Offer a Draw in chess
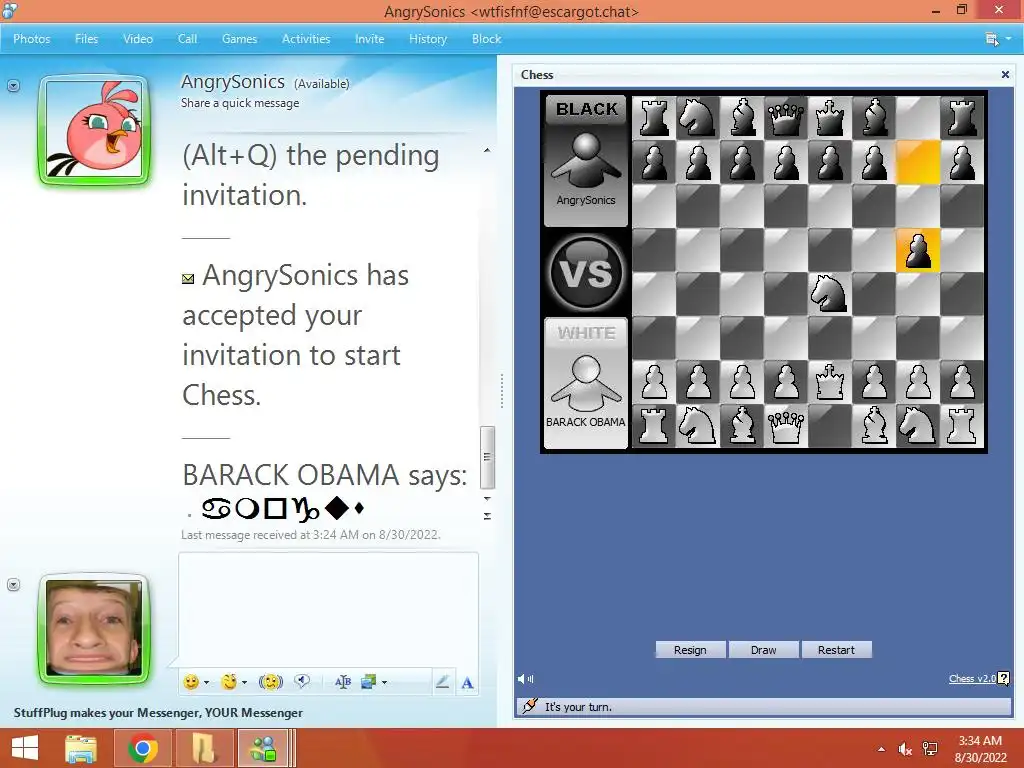The width and height of the screenshot is (1024, 768). click(x=763, y=650)
